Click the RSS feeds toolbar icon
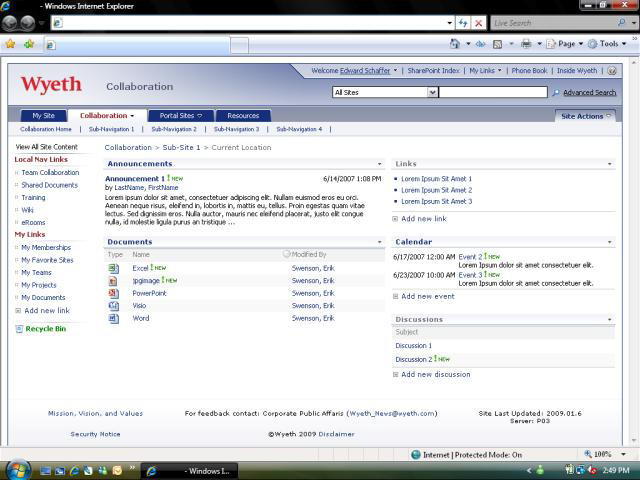Viewport: 640px width, 480px height. tap(497, 44)
